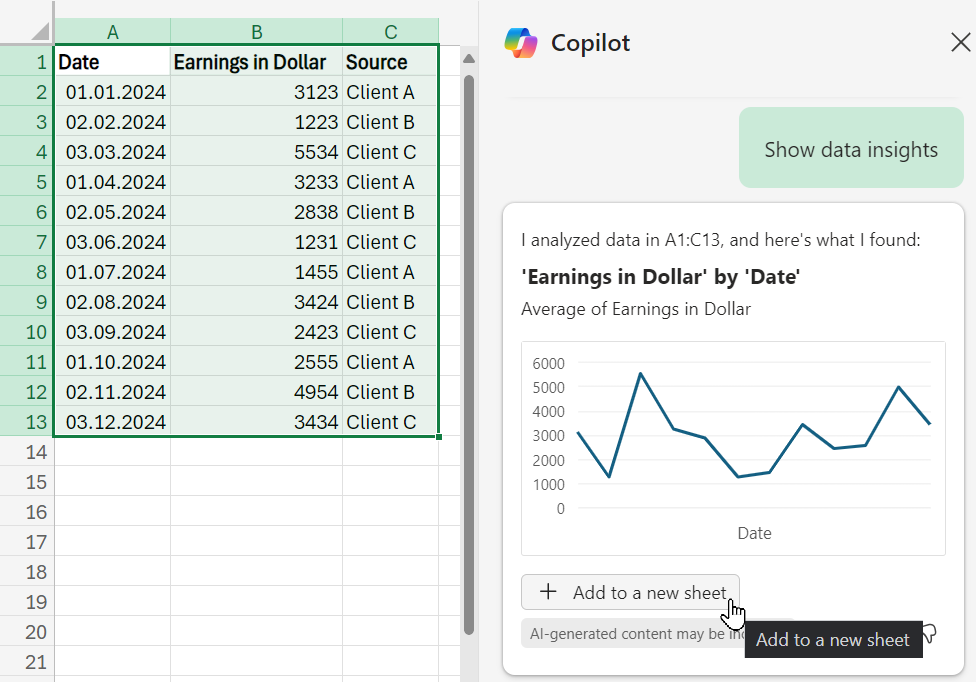Click the earnings value 2555
The height and width of the screenshot is (682, 976).
[256, 361]
